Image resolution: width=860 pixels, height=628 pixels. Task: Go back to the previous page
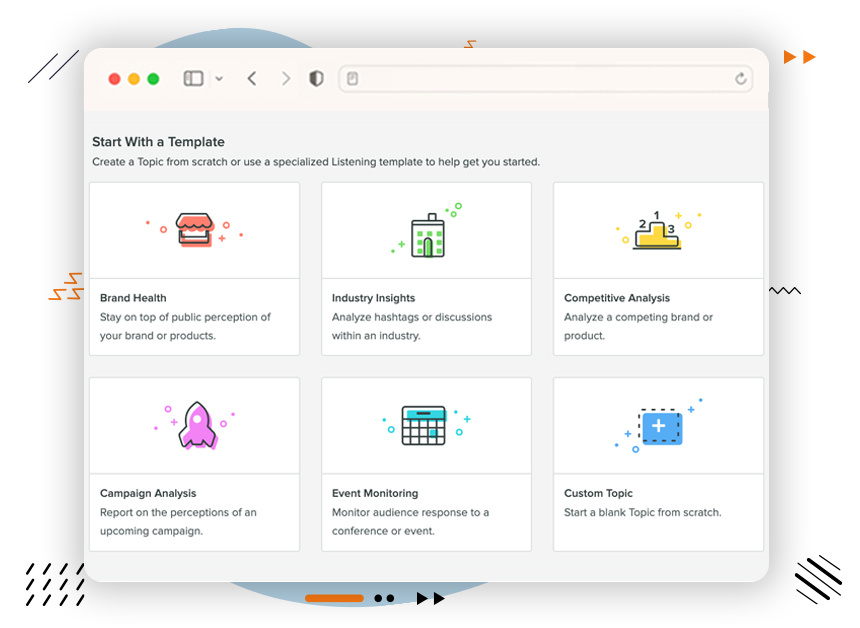[252, 79]
